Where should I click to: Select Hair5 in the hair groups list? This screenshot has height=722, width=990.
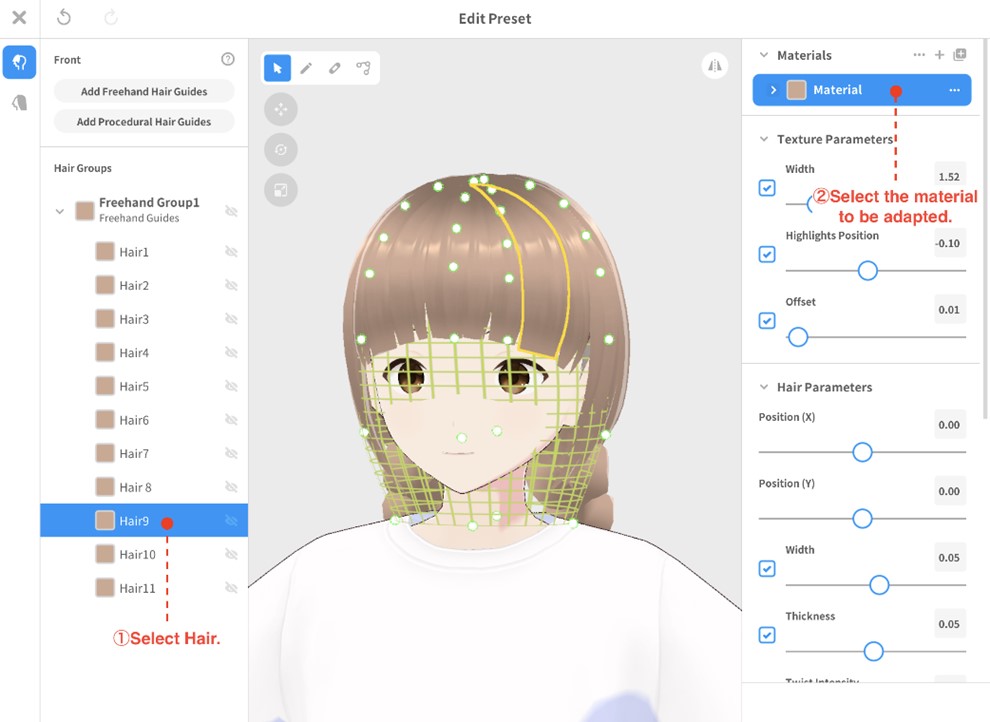click(134, 386)
